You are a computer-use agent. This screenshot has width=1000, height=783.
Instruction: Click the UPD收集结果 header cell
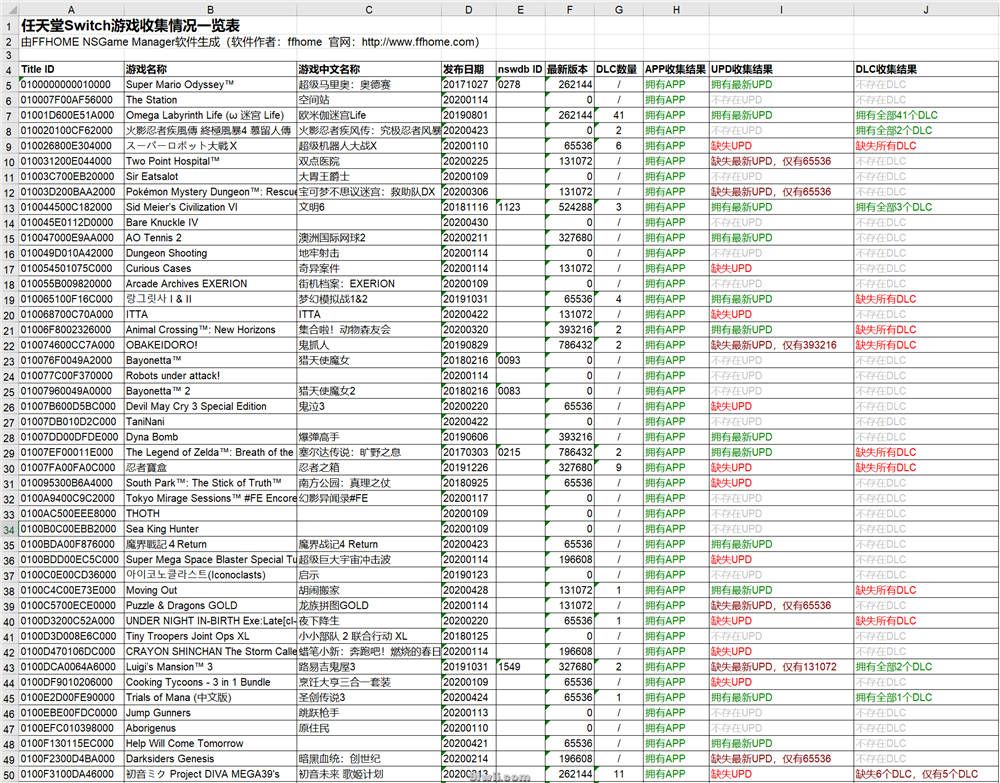click(781, 69)
